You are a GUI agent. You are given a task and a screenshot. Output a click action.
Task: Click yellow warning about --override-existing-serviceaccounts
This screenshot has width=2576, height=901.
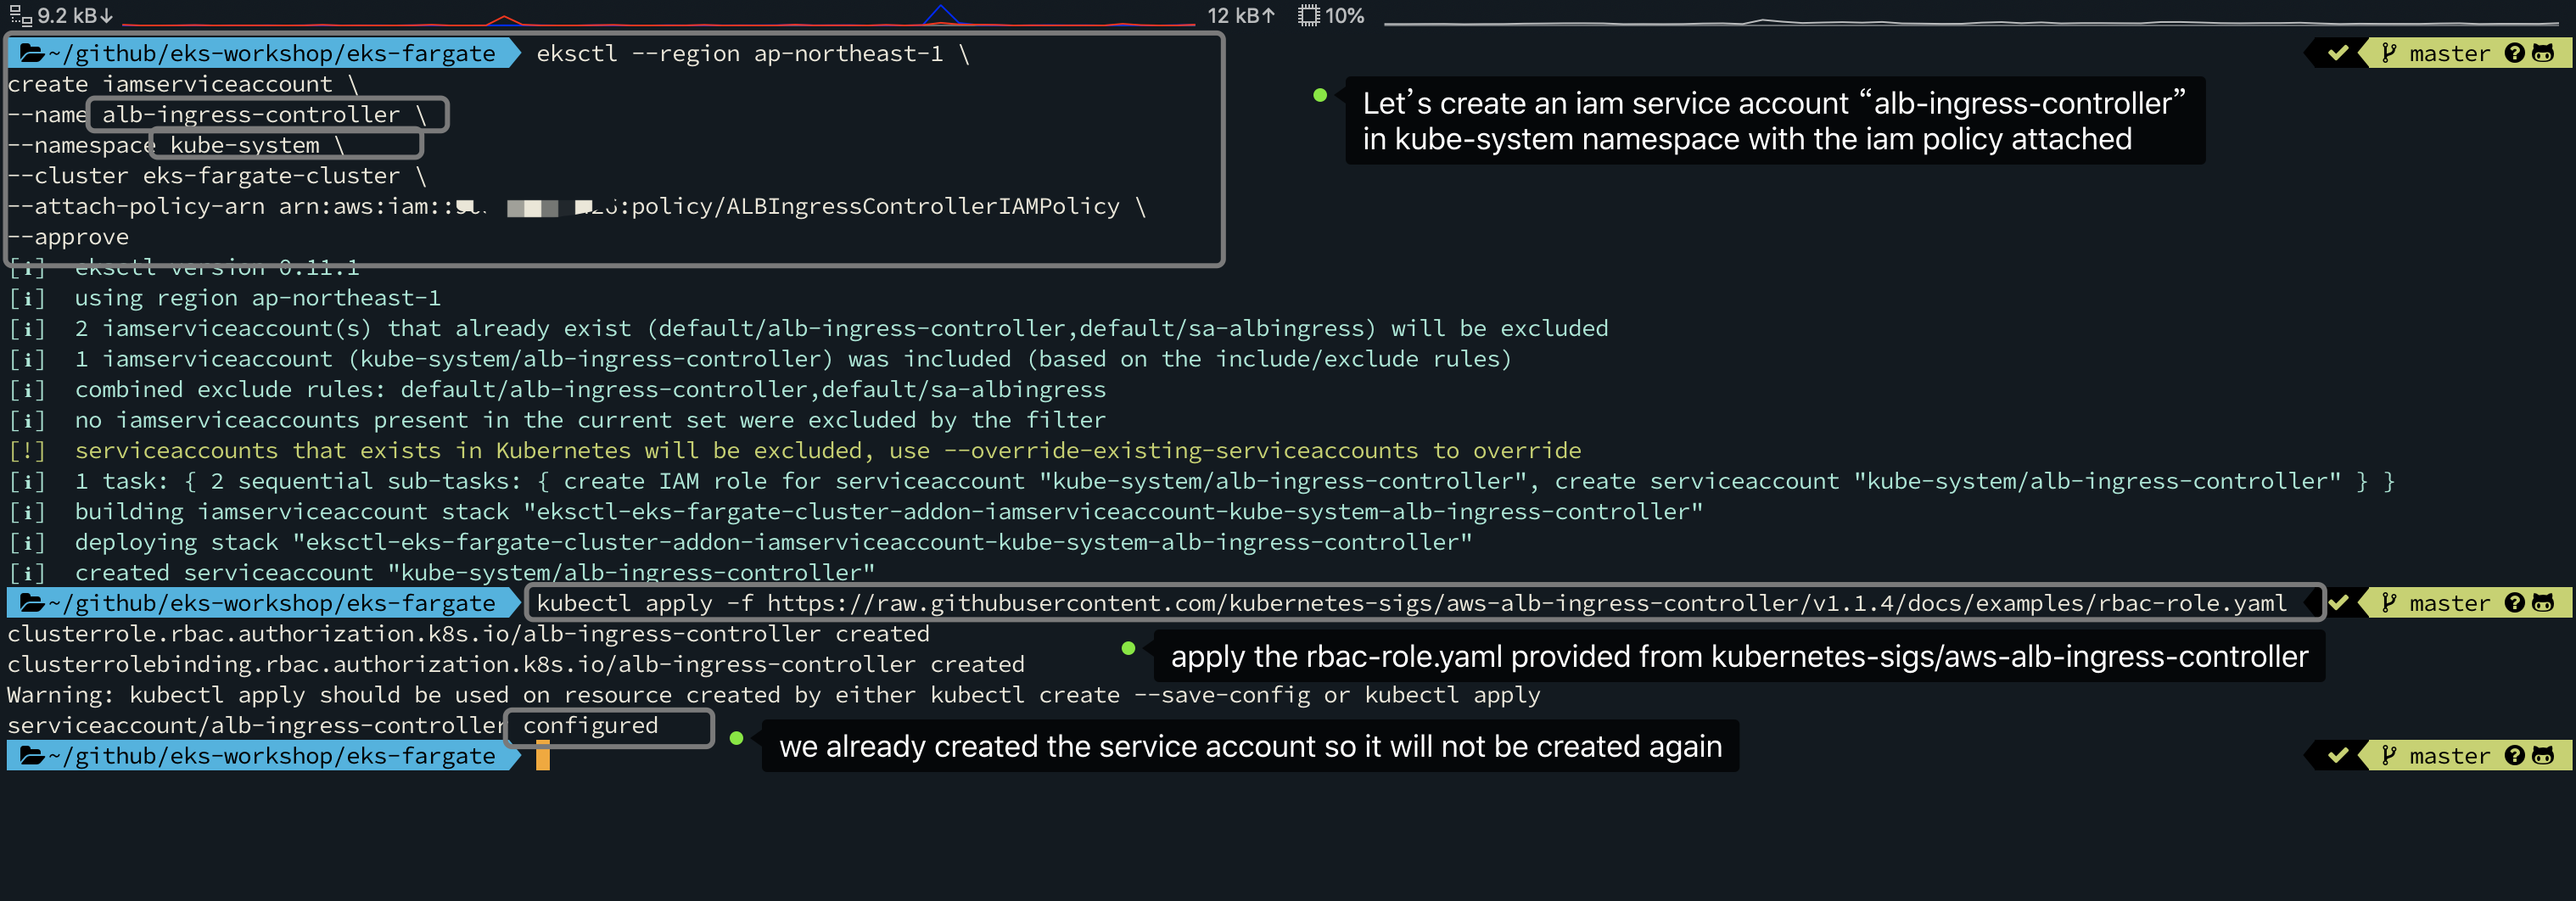coord(795,451)
